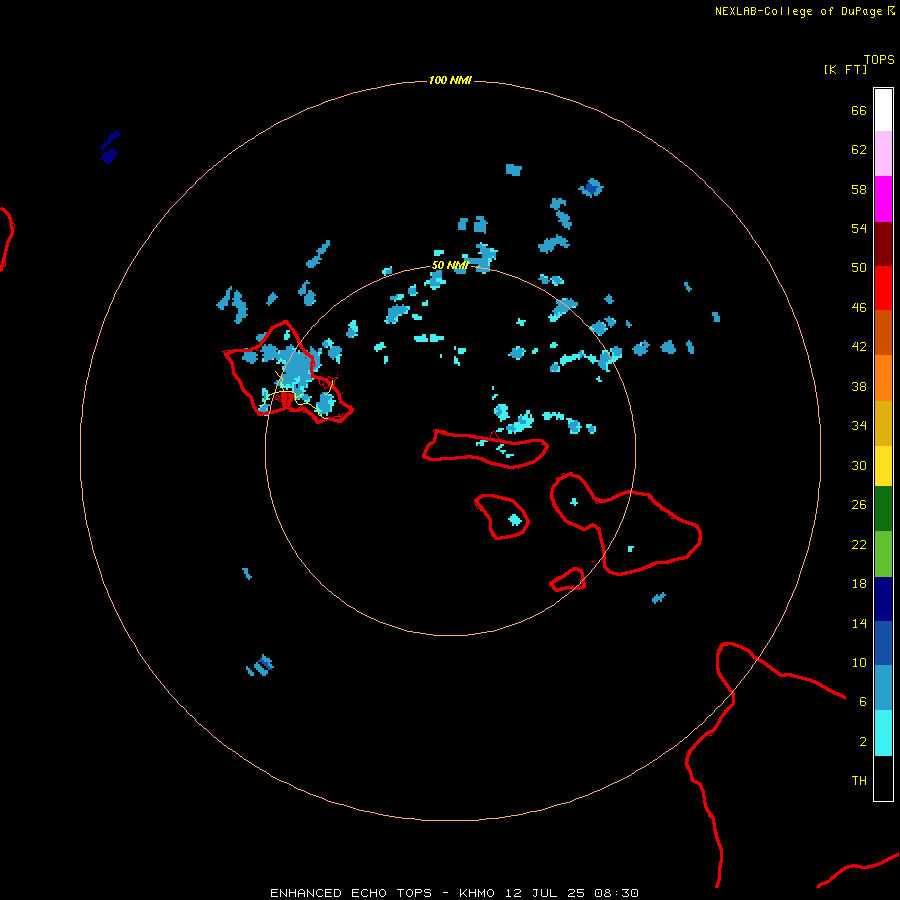Viewport: 900px width, 900px height.
Task: Click the navy blue 18 legend swatch
Action: [883, 599]
